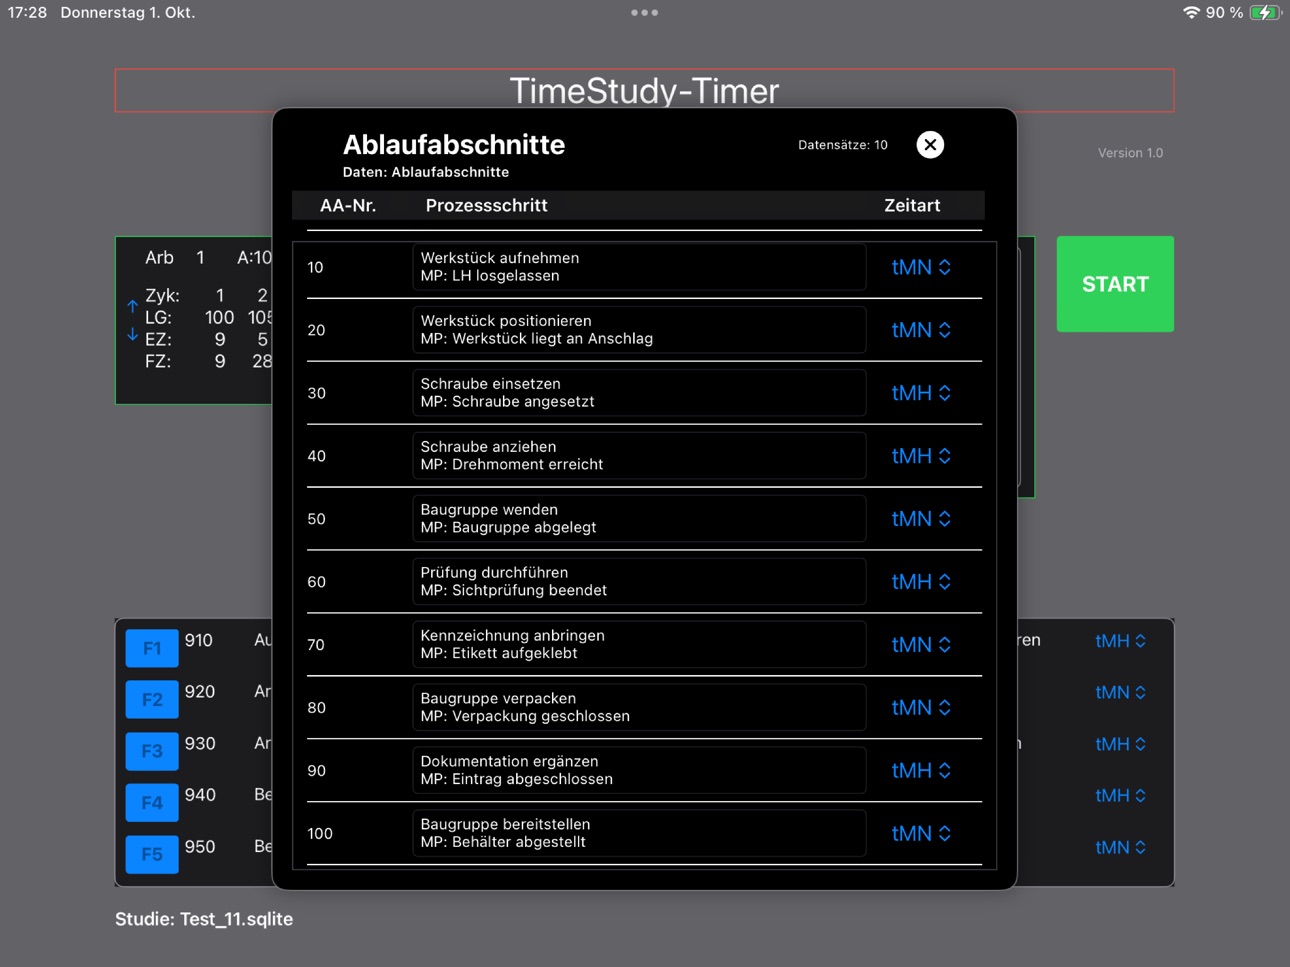The height and width of the screenshot is (967, 1290).
Task: Open Zeitart dropdown in the F5 row
Action: [1121, 848]
